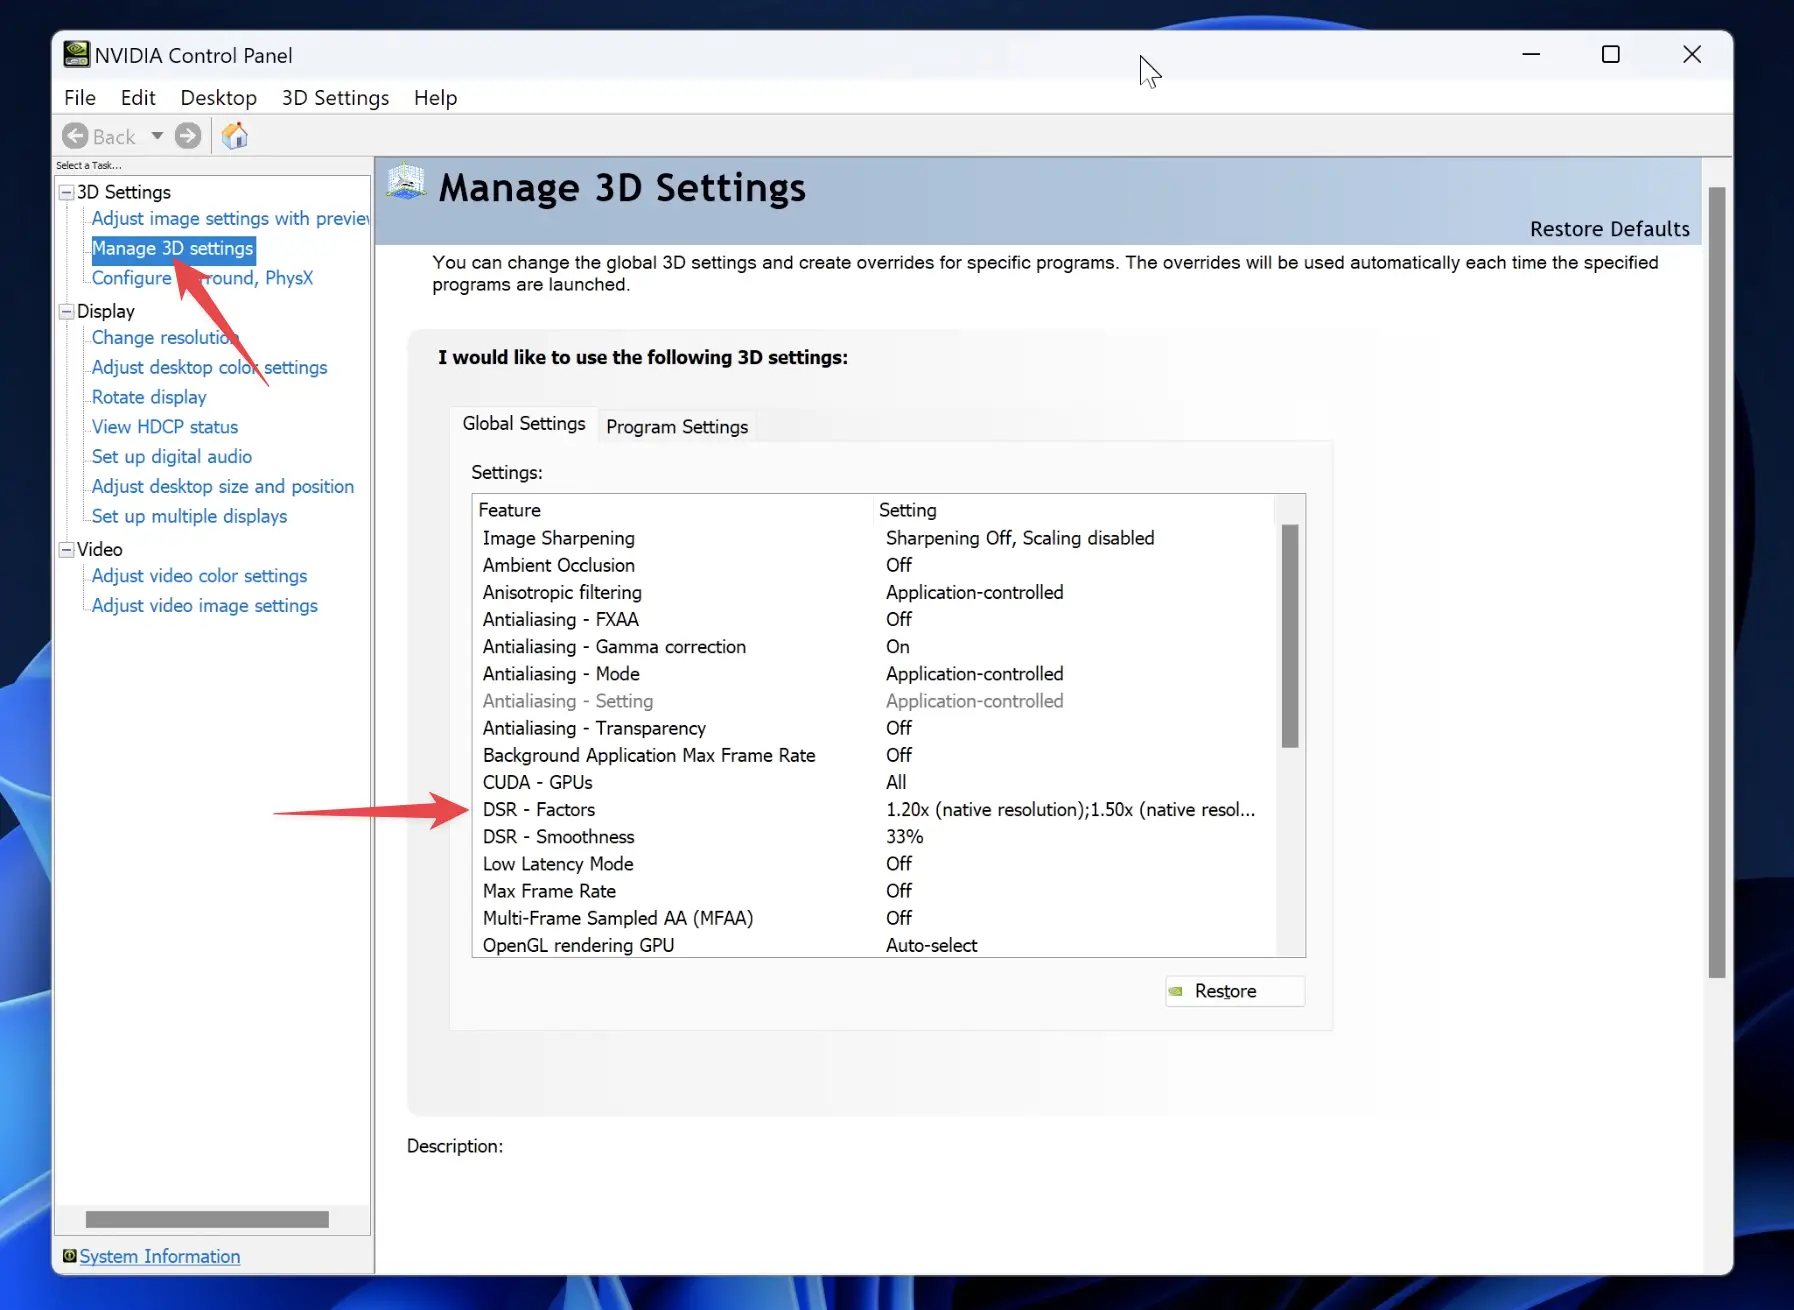Collapse the 3D Settings tree node
1794x1310 pixels.
coord(66,192)
